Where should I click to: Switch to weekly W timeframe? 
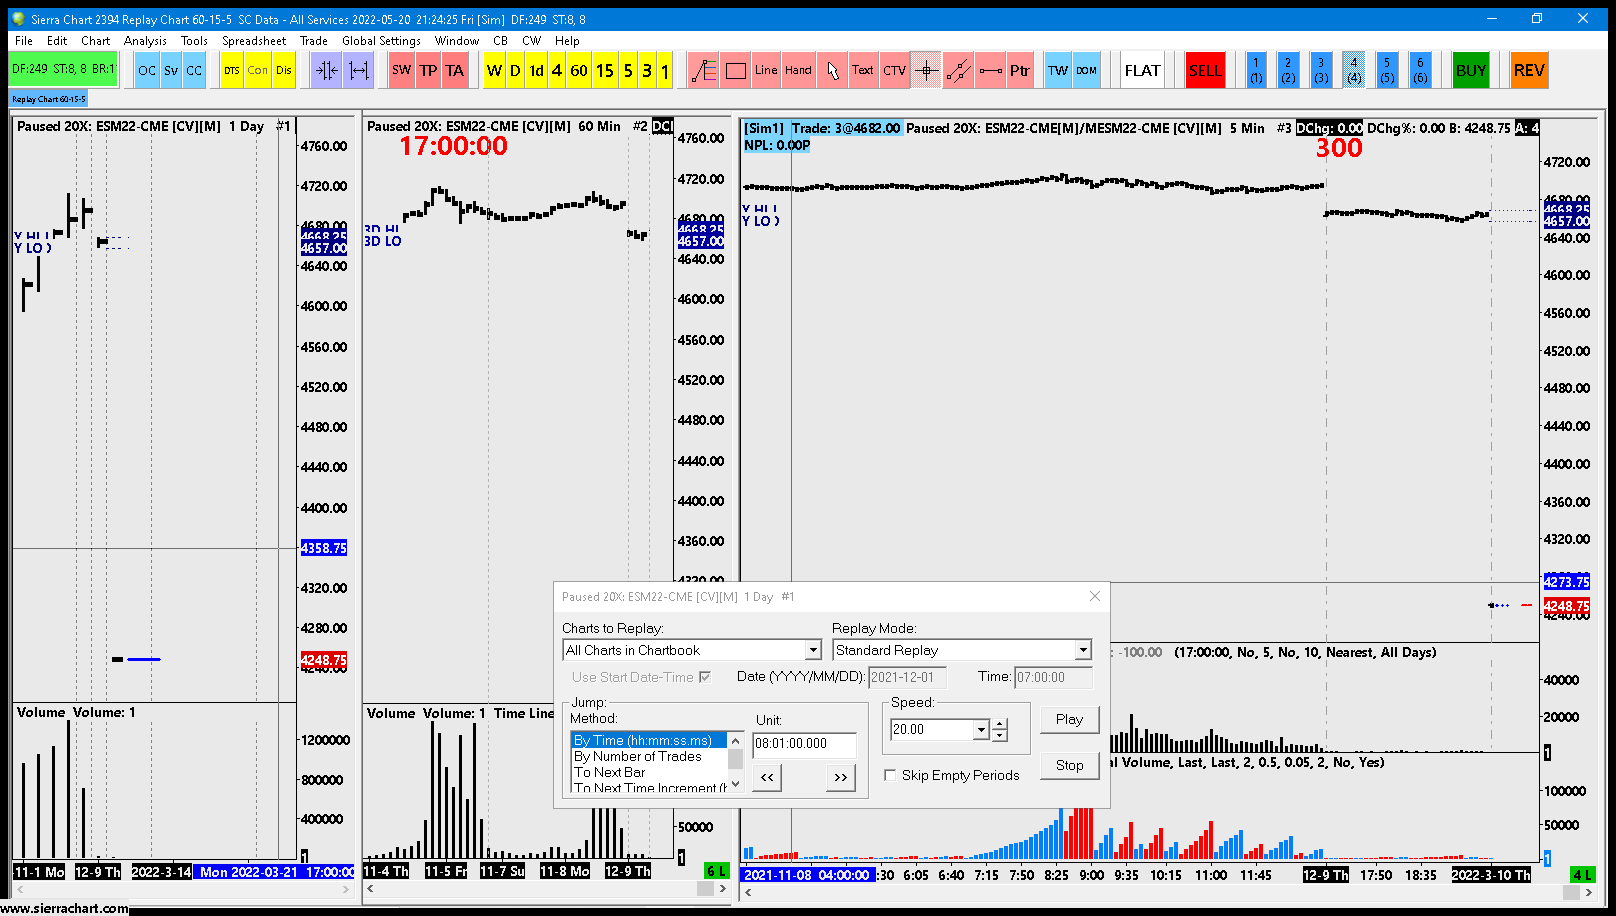494,70
